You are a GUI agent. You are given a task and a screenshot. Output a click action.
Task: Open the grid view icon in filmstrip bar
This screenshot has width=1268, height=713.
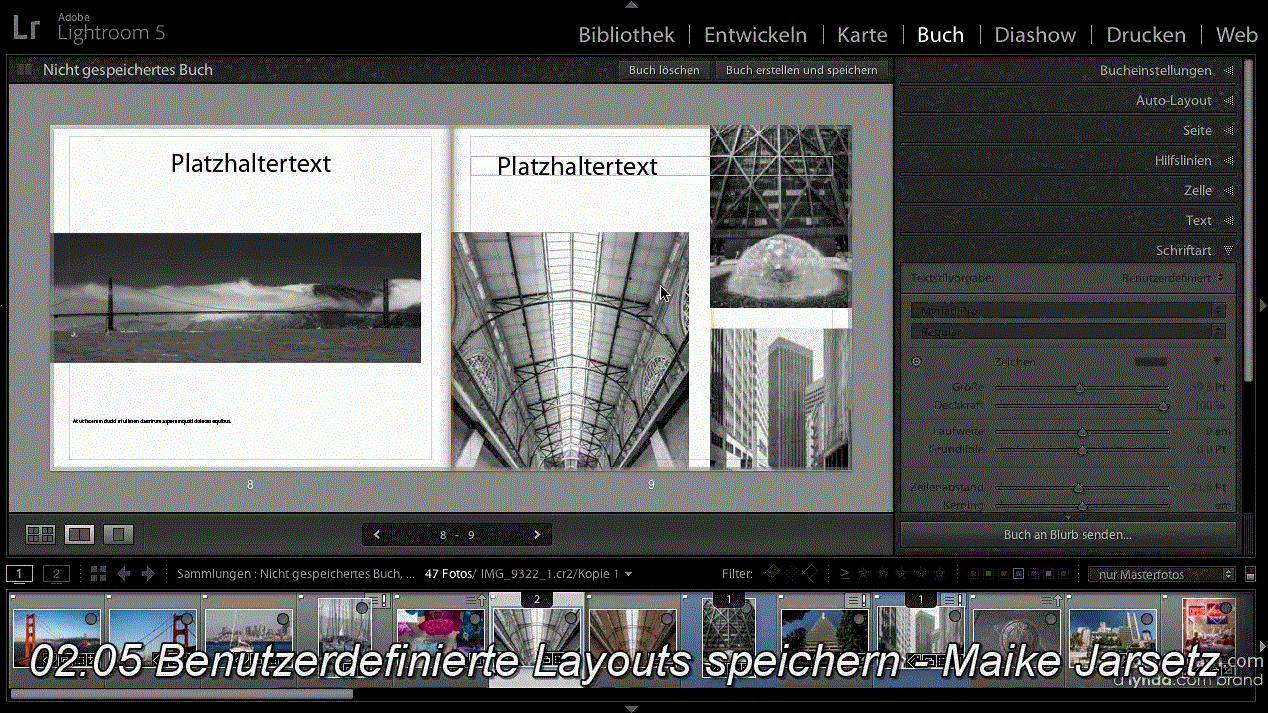click(98, 574)
